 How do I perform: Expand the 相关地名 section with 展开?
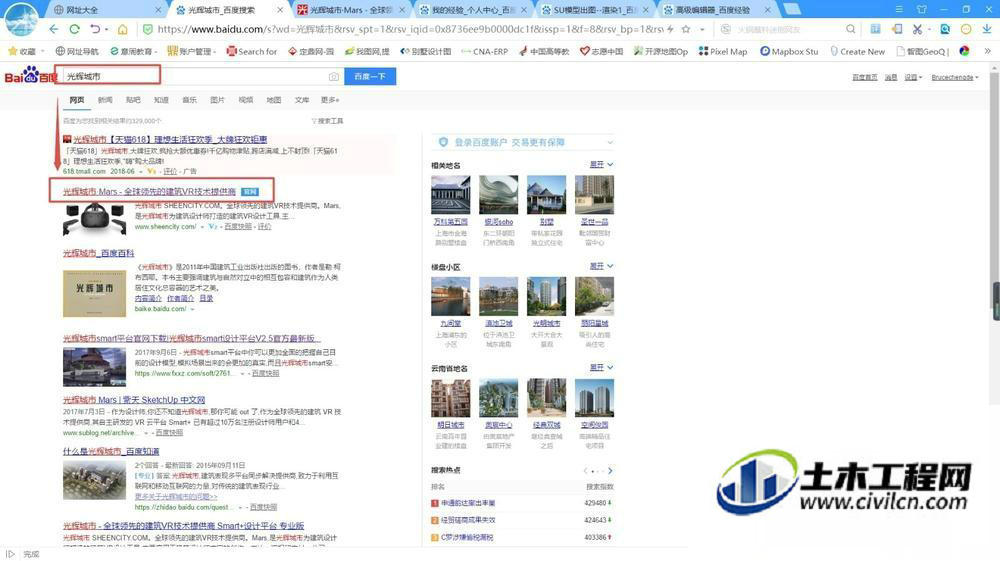(x=601, y=164)
